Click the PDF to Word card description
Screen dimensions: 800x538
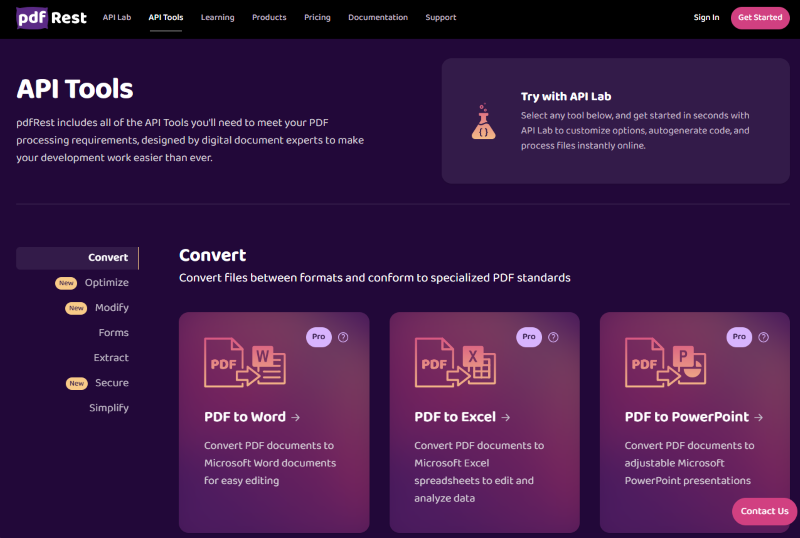point(270,463)
